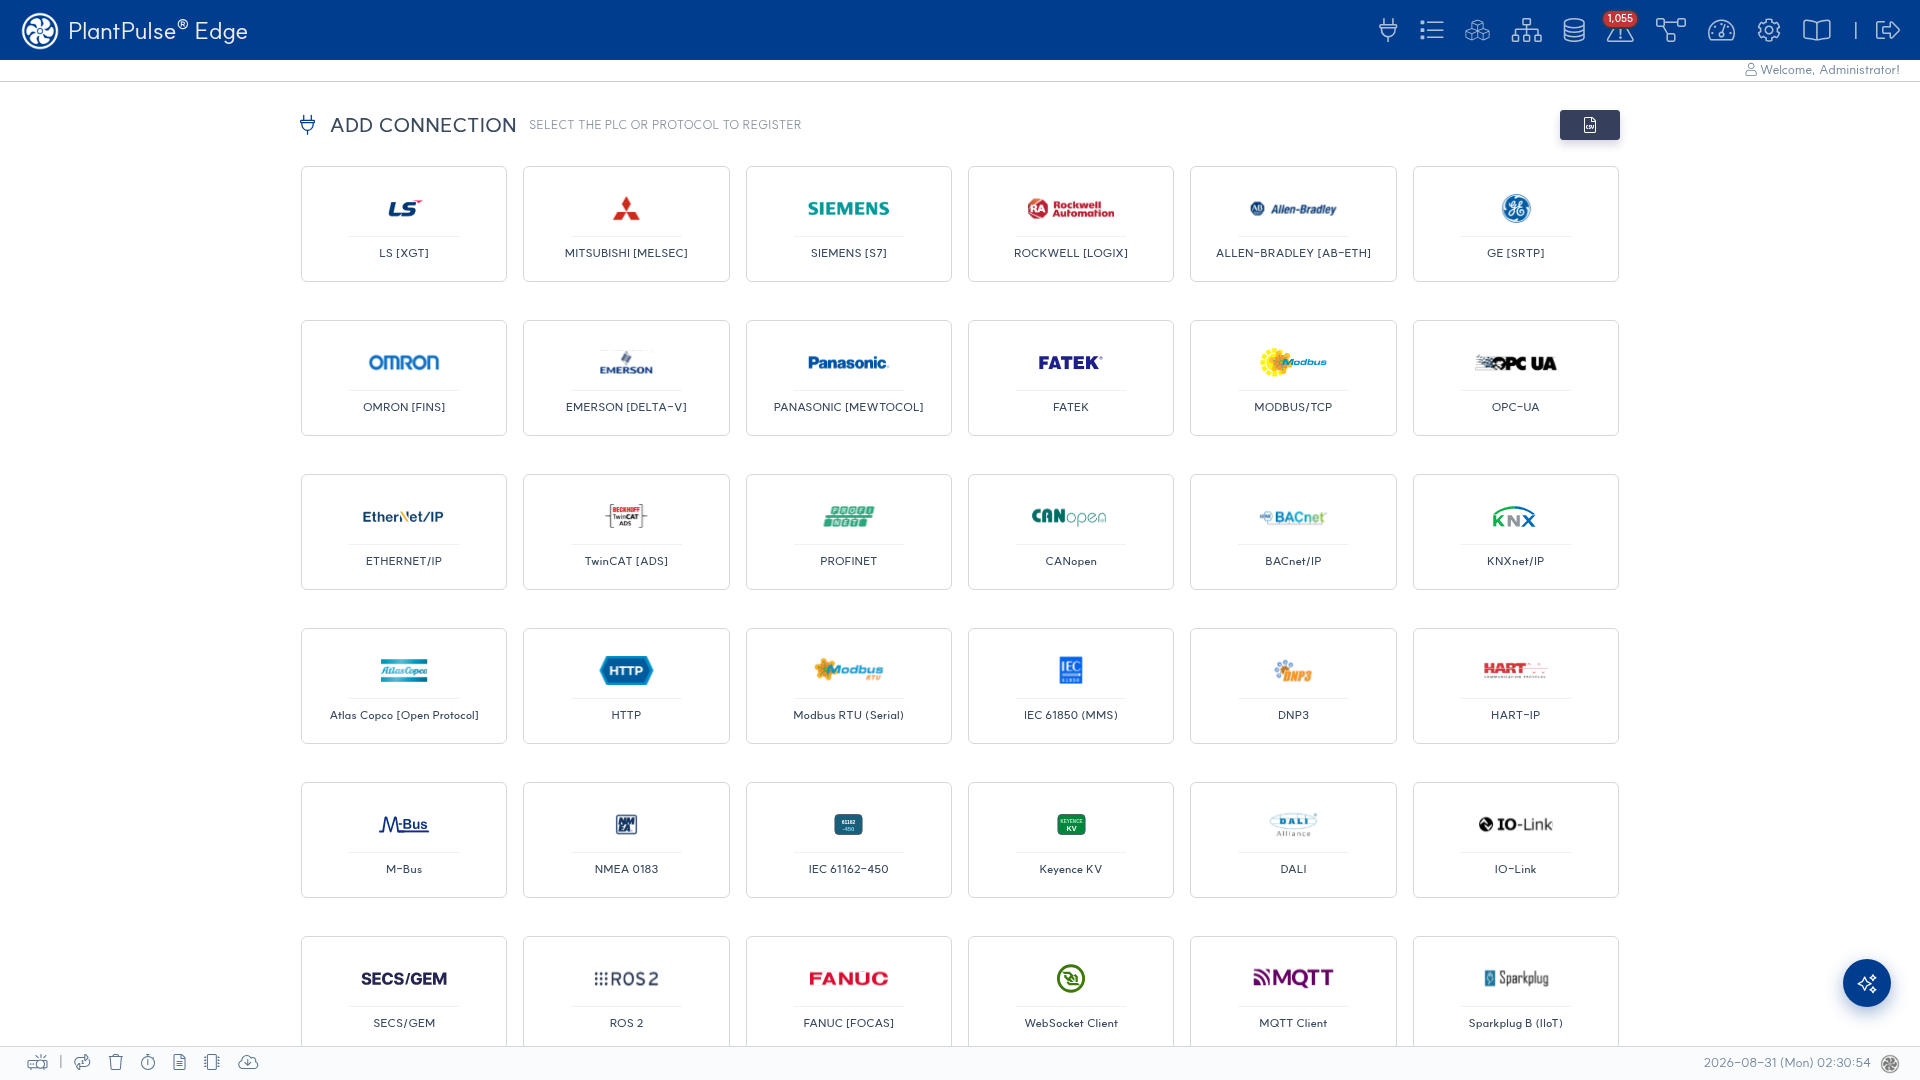Open the floating AI sparkle assistant button

(1867, 983)
